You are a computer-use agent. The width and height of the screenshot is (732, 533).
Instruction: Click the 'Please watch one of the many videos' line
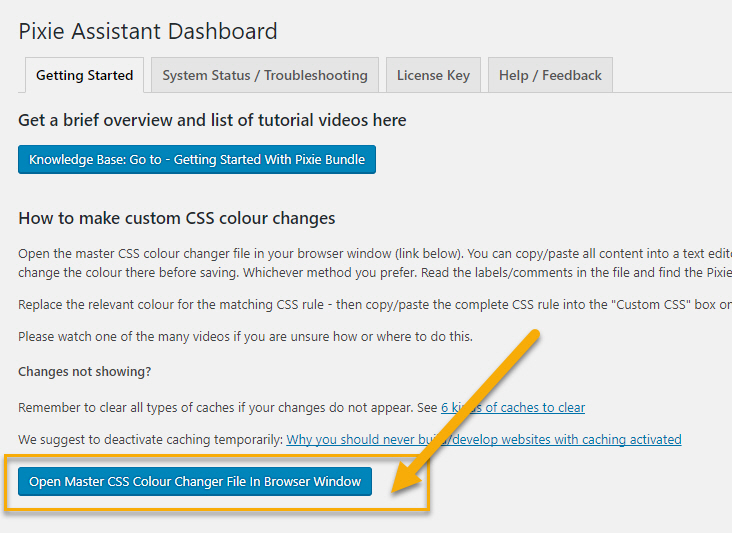245,336
